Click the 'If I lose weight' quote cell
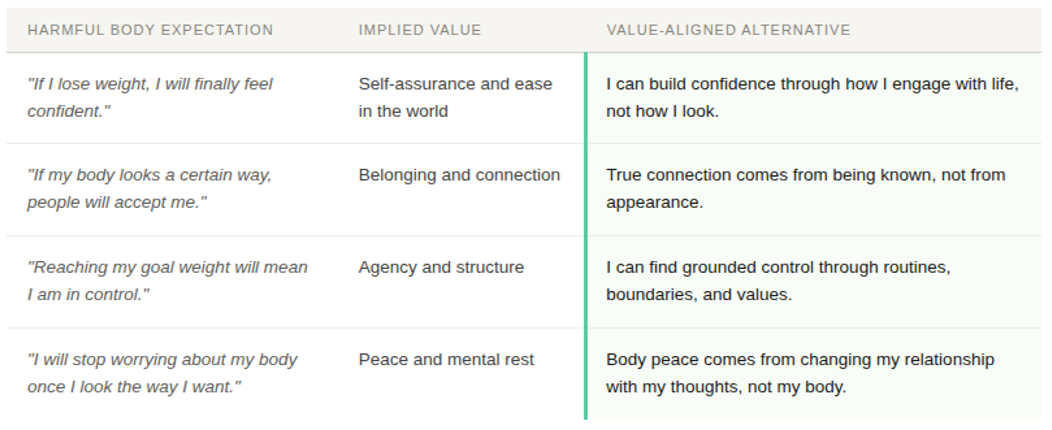1052x430 pixels. [150, 97]
